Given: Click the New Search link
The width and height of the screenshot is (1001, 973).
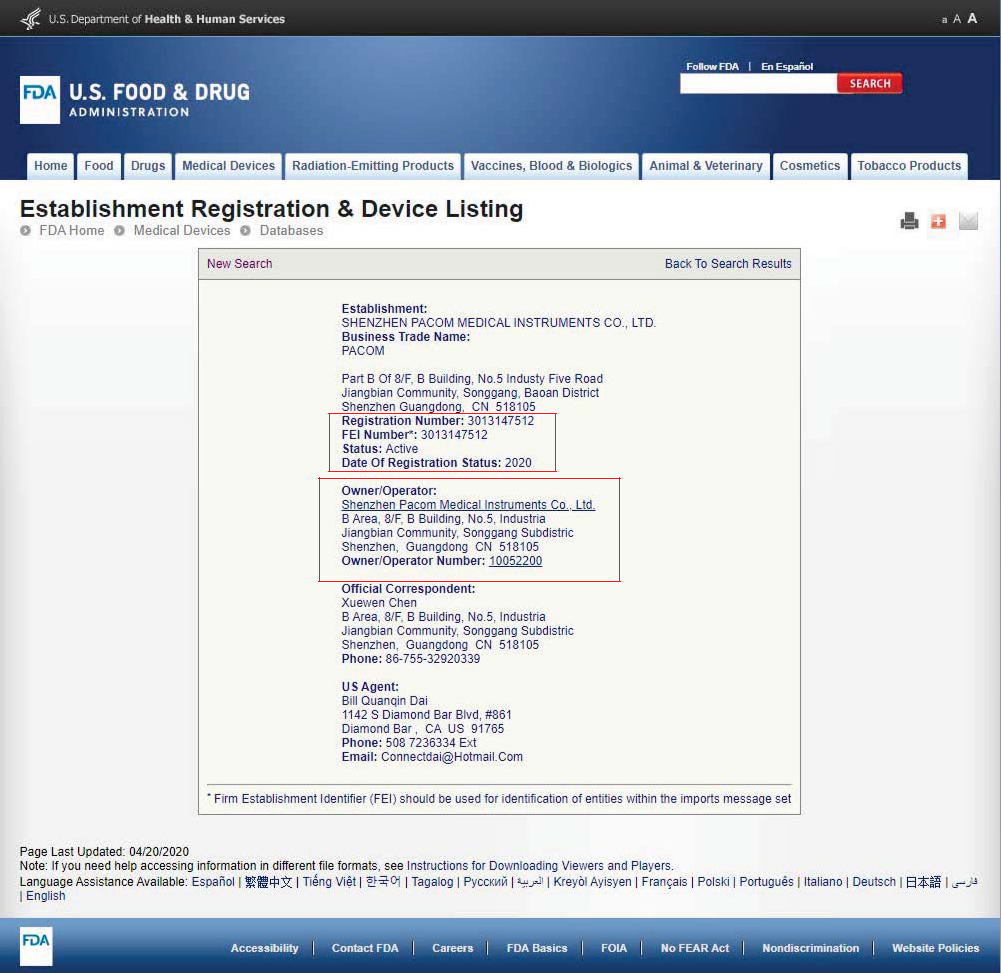Looking at the screenshot, I should coord(239,264).
